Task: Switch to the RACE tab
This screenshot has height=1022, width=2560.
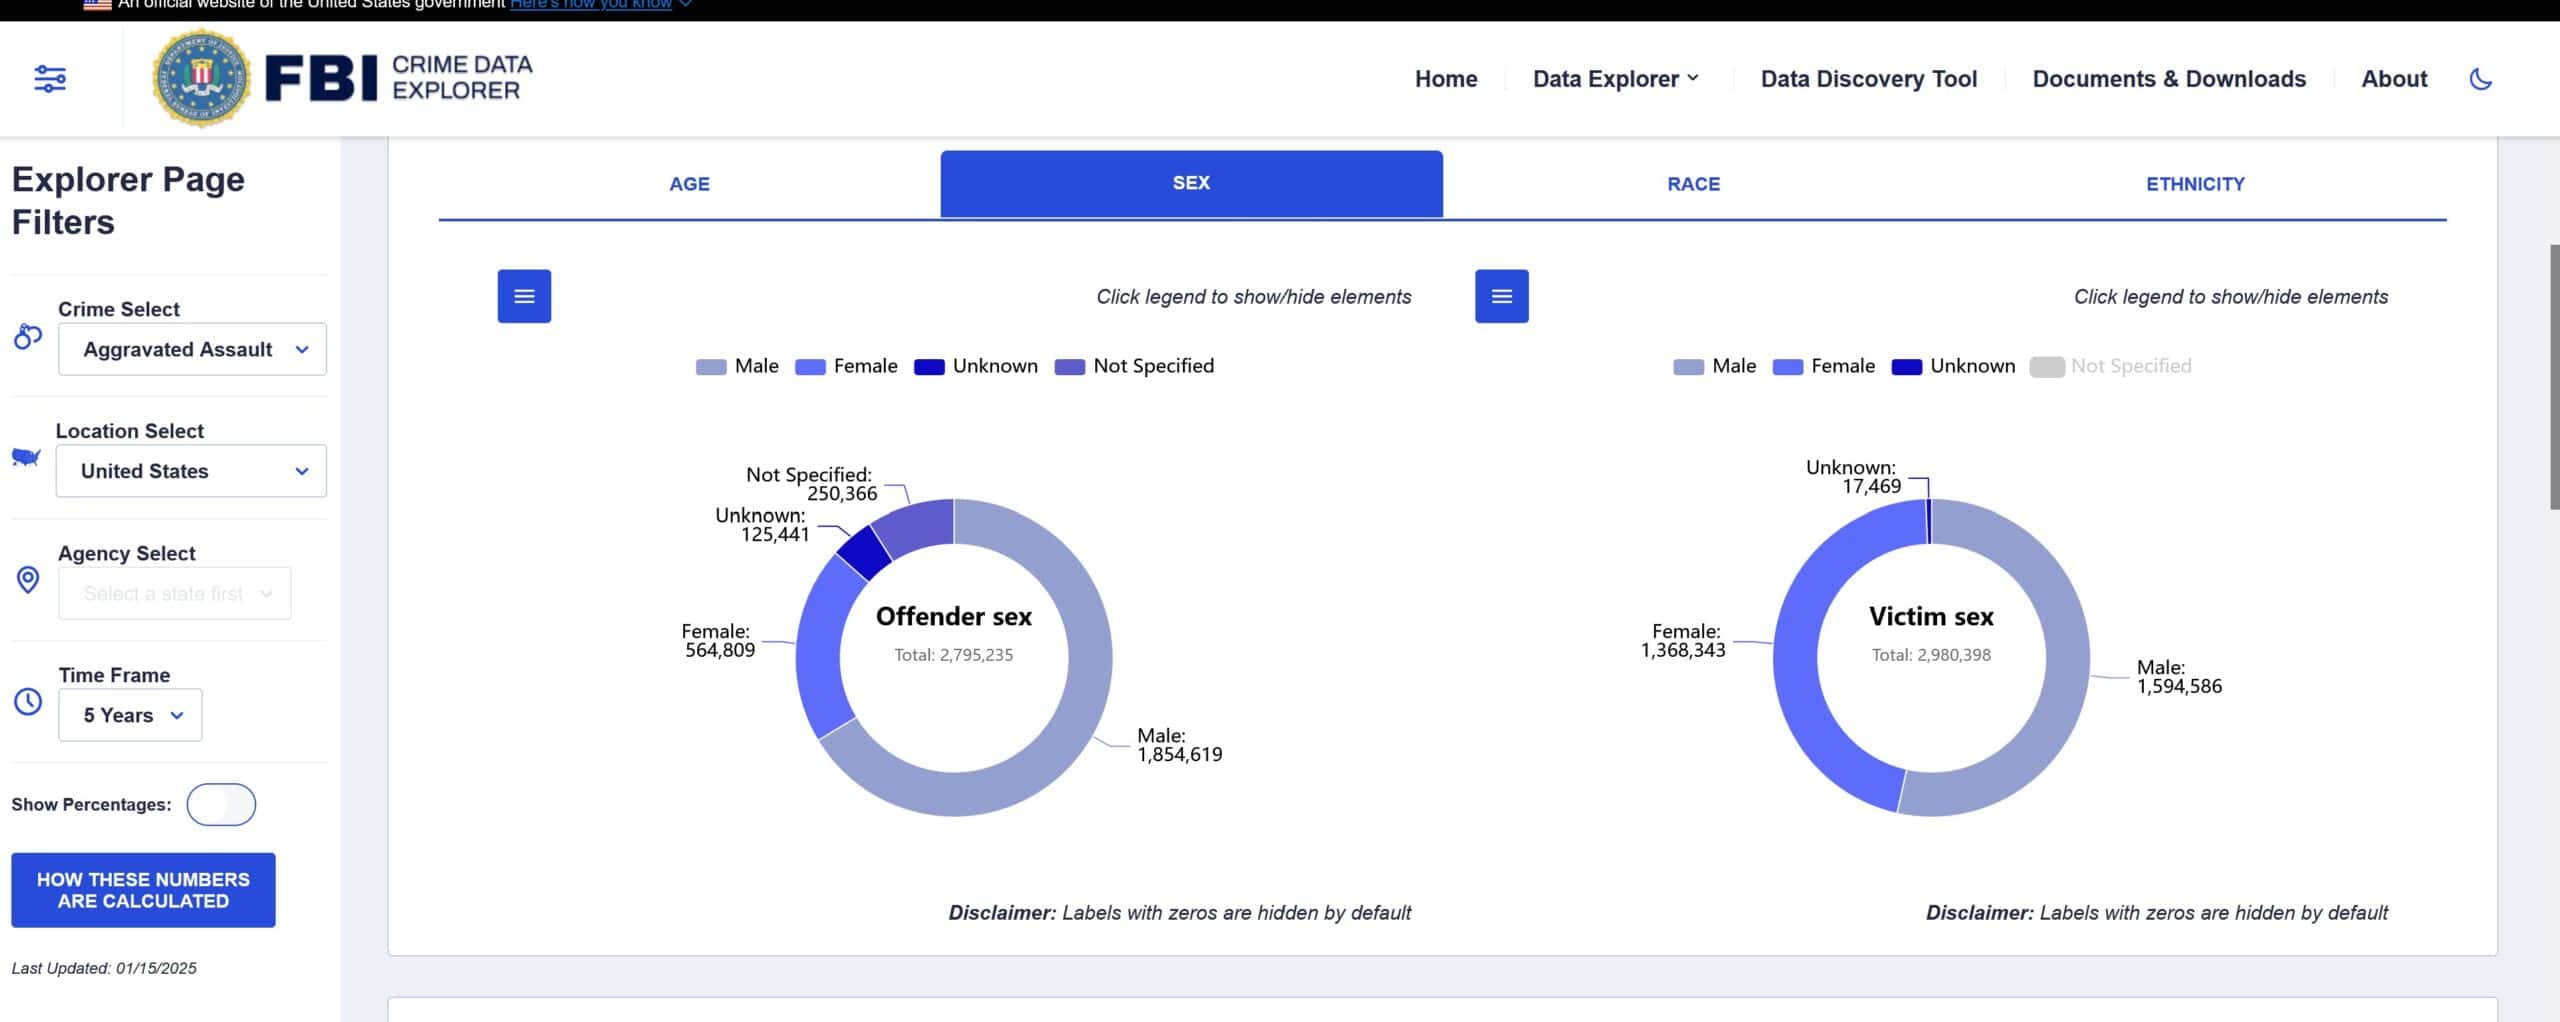Action: (x=1693, y=184)
